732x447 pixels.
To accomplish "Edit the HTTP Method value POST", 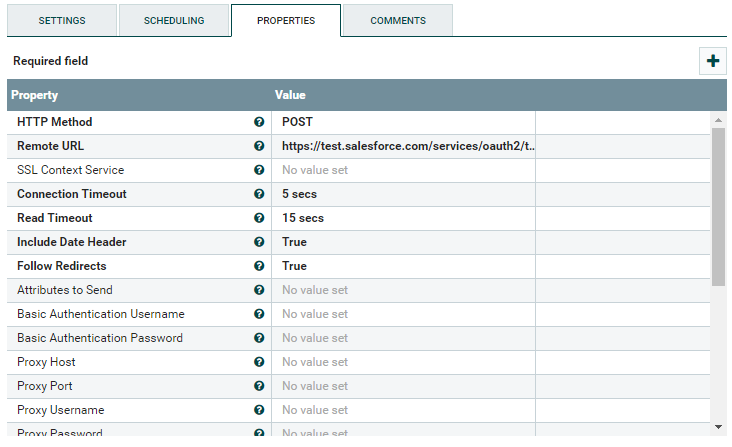I will (x=403, y=122).
